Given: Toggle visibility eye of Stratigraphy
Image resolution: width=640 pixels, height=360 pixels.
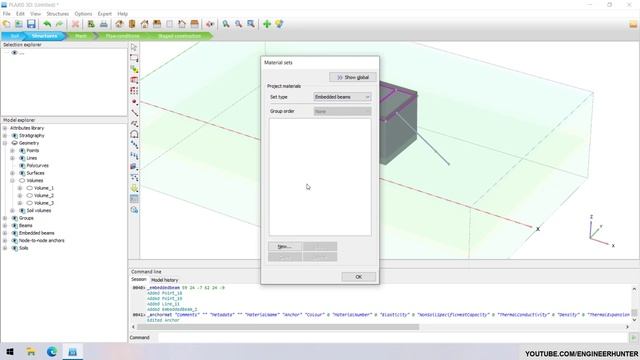Looking at the screenshot, I should pos(15,136).
